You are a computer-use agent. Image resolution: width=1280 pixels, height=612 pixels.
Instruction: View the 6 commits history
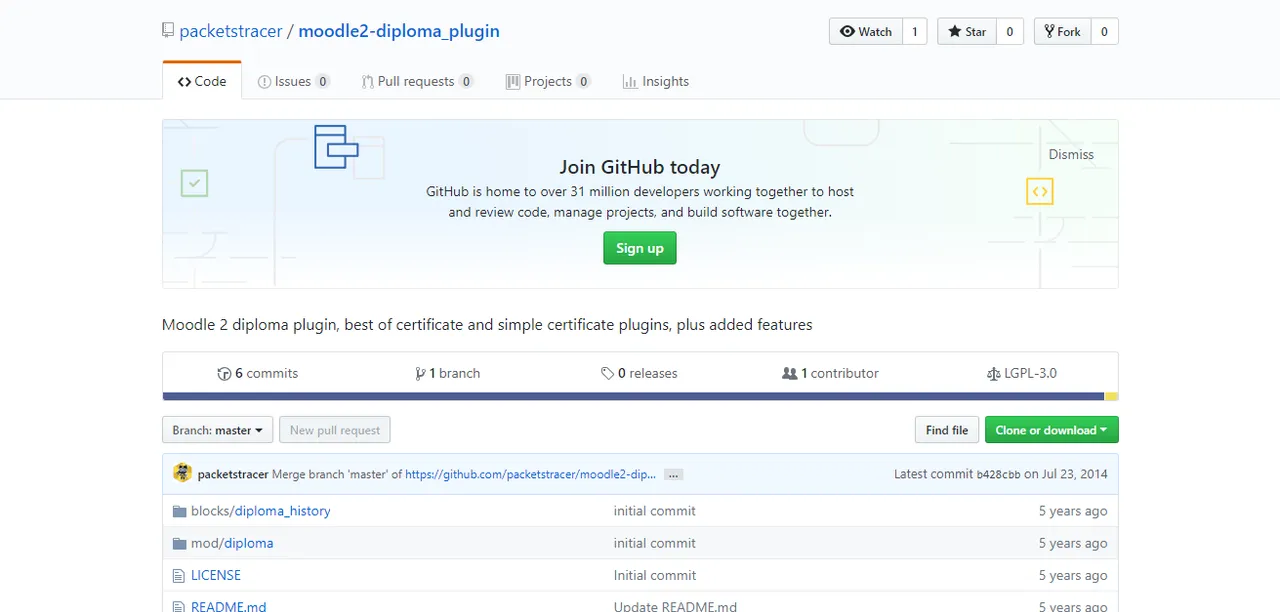[258, 373]
